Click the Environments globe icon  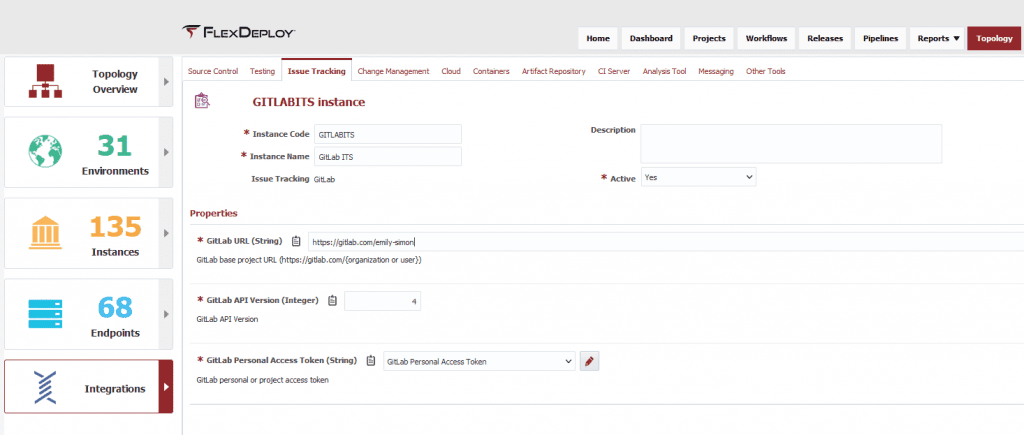[45, 152]
